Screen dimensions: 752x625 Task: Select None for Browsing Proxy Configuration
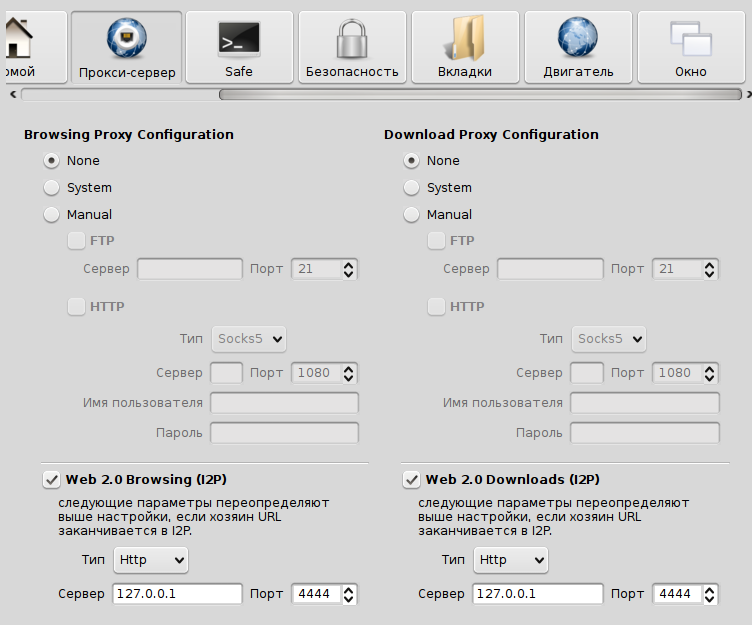coord(51,161)
